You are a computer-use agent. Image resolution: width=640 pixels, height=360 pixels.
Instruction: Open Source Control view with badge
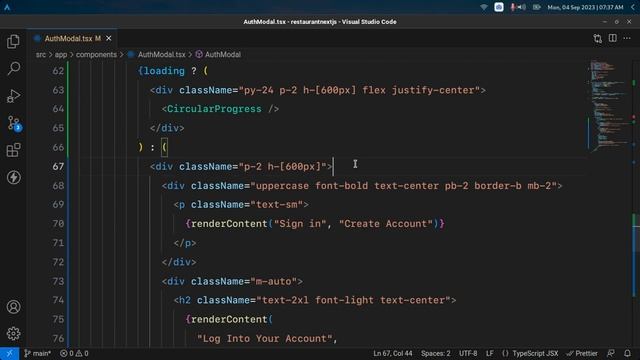click(x=14, y=123)
